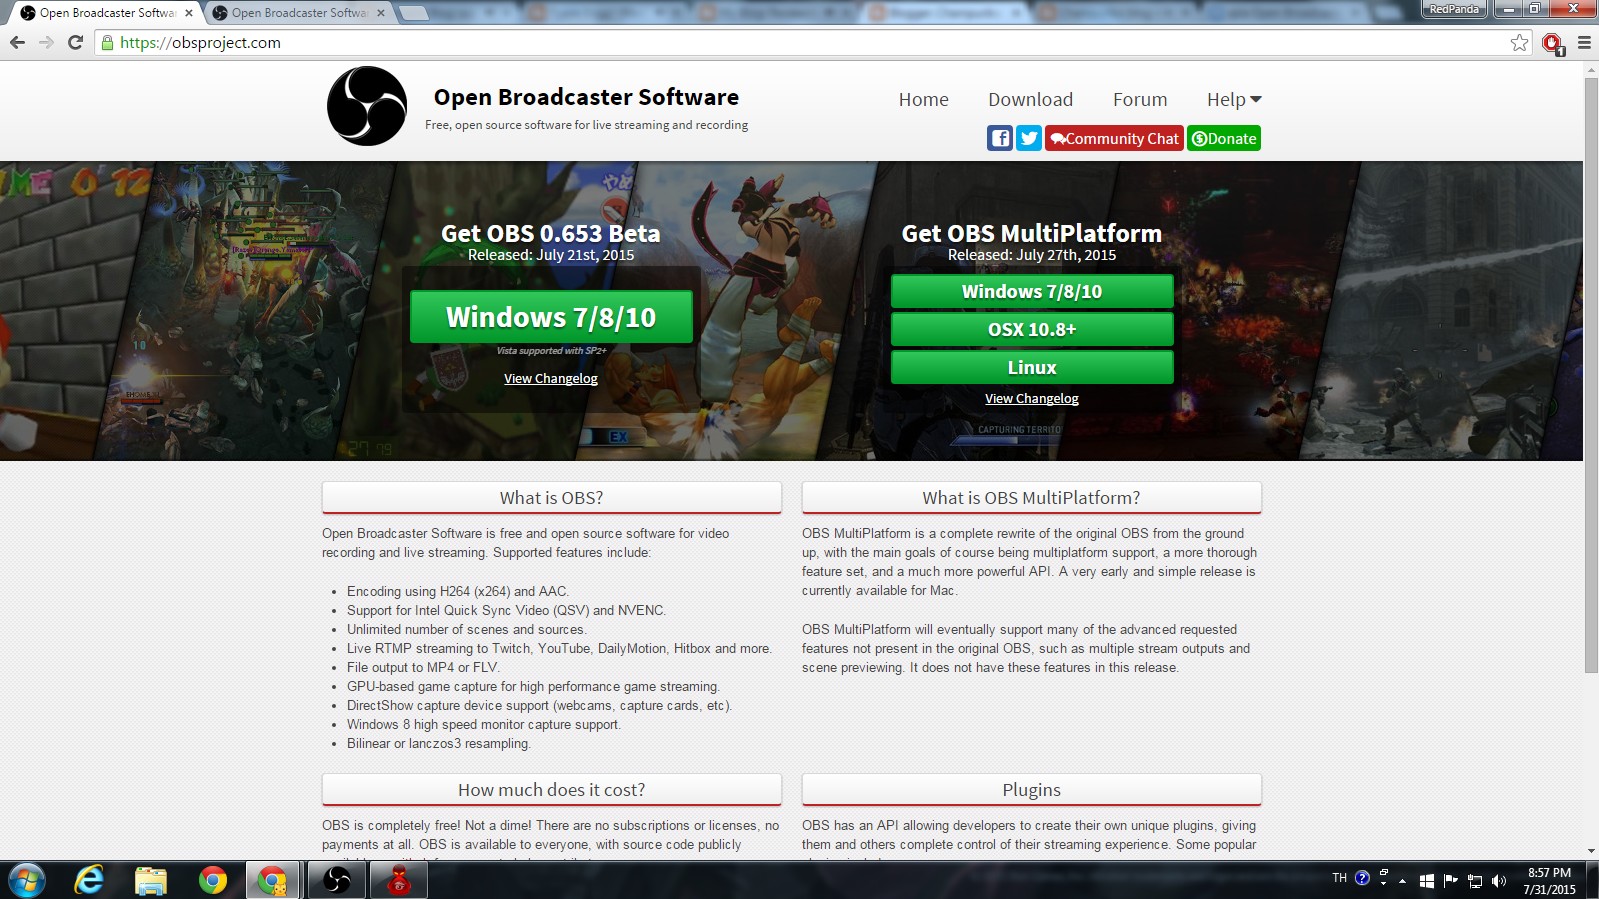The width and height of the screenshot is (1599, 899).
Task: Click the 'How much does it cost?' heading
Action: coord(551,789)
